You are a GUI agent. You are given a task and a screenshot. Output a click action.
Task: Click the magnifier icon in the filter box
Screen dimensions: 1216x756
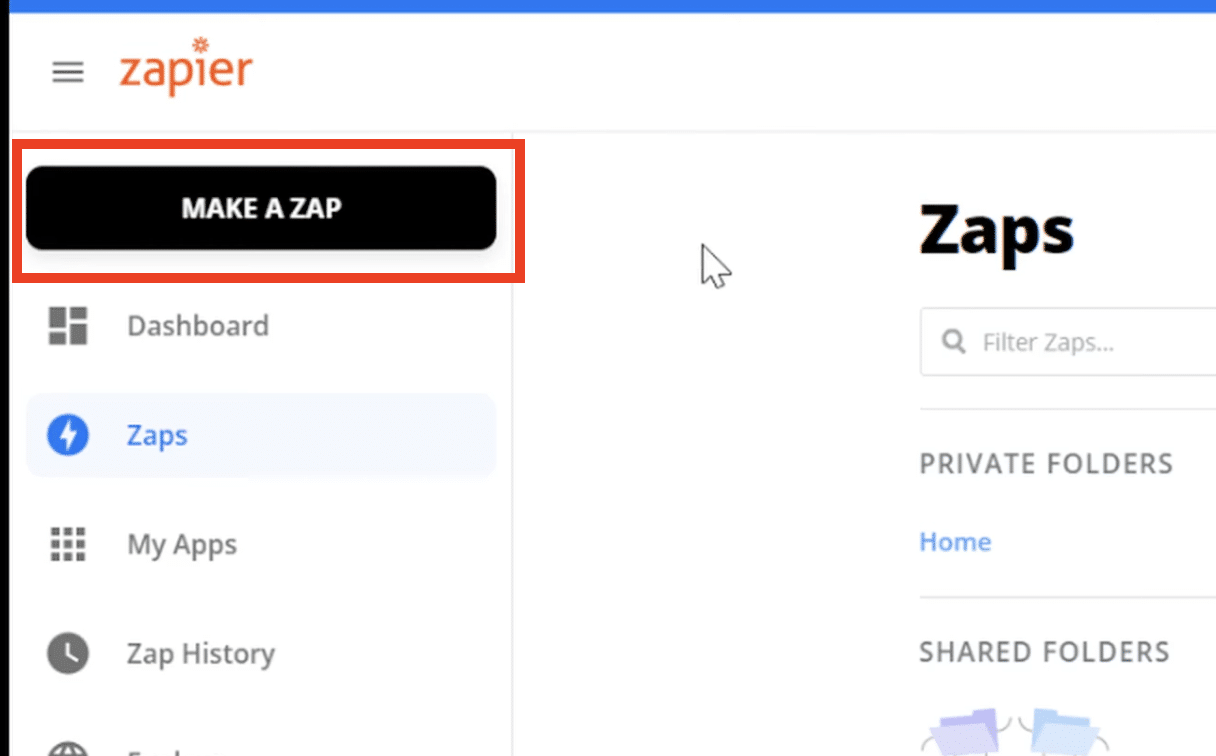(954, 343)
